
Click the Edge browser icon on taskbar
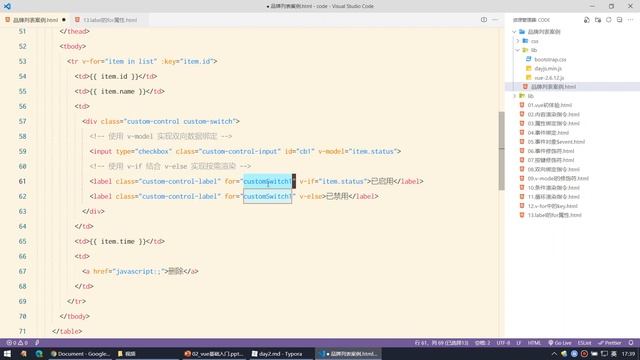click(x=39, y=354)
